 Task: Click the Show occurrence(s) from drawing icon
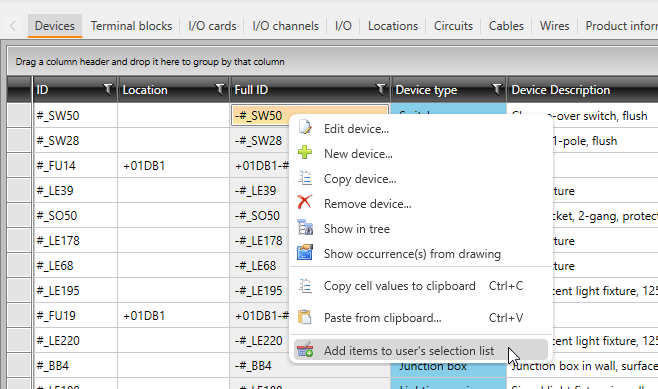tap(305, 253)
